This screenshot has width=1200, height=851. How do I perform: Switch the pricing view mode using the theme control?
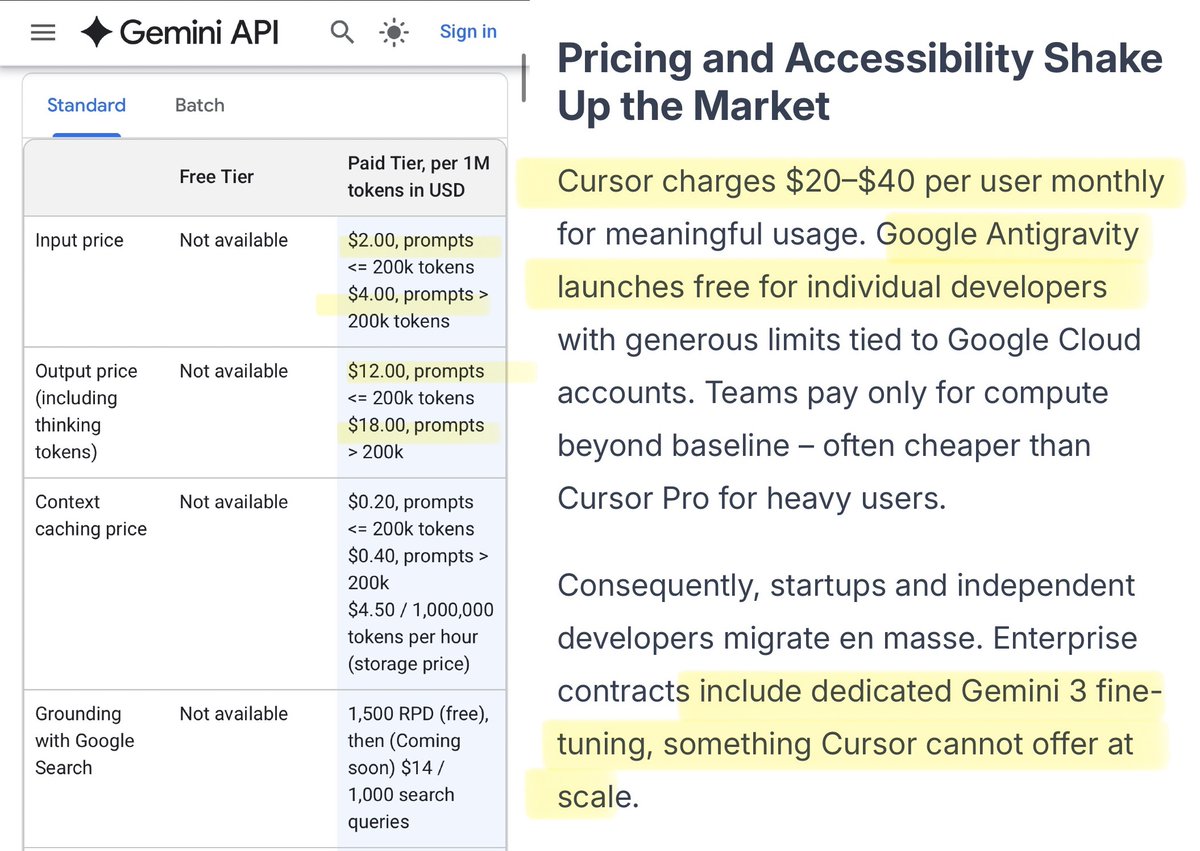pos(393,32)
